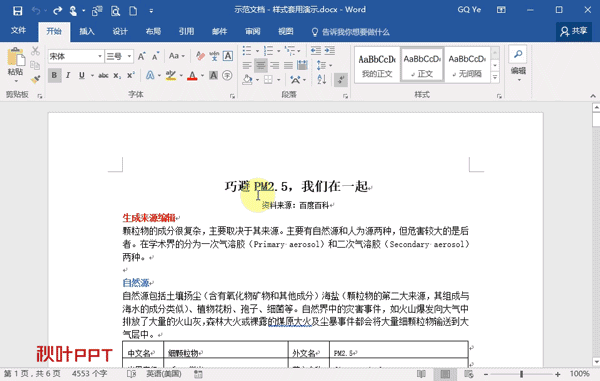The image size is (600, 381).
Task: Apply the red font color (A icon)
Action: click(192, 76)
